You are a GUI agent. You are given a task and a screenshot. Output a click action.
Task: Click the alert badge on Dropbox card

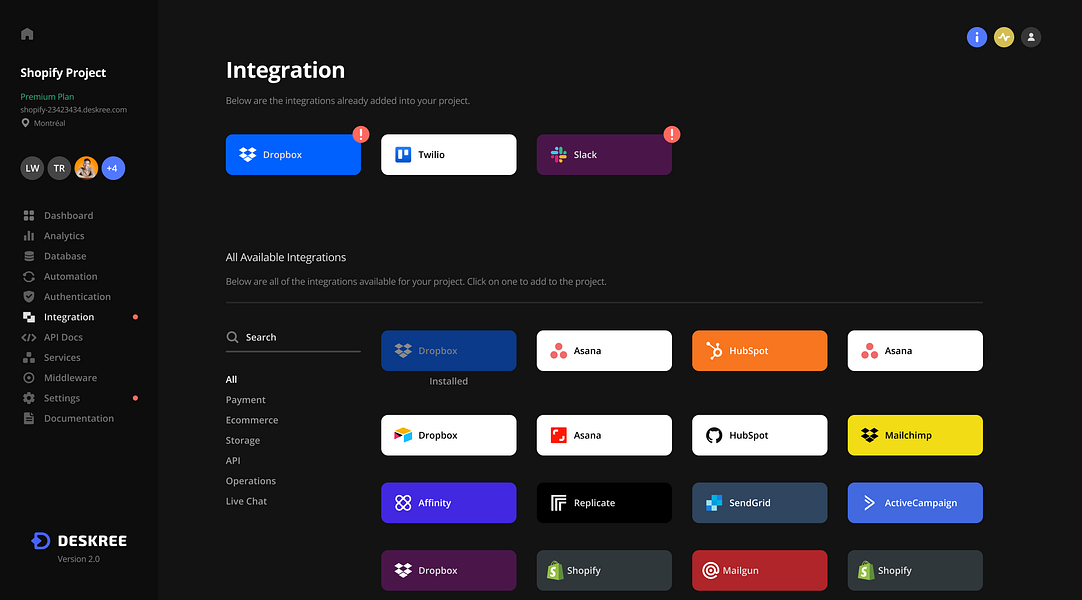[361, 134]
